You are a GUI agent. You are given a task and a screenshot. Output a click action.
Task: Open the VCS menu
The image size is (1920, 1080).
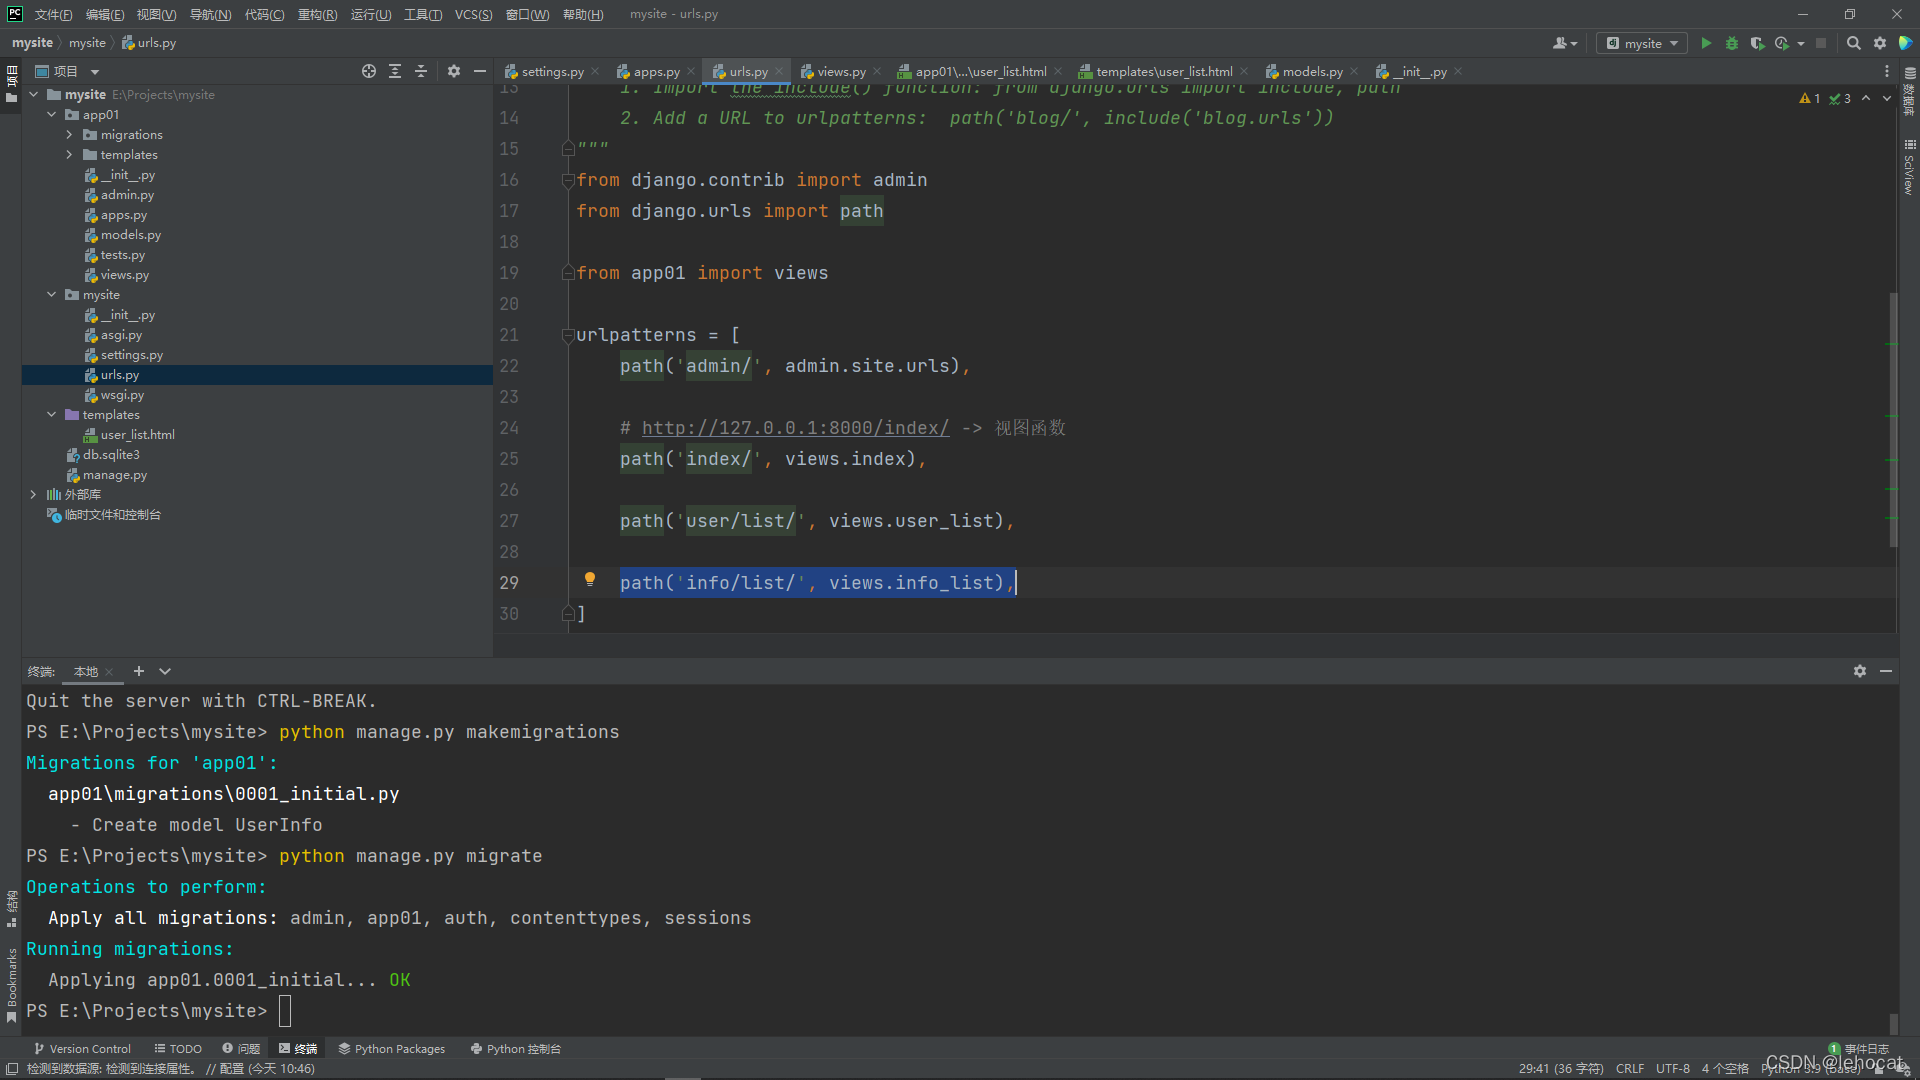[473, 14]
